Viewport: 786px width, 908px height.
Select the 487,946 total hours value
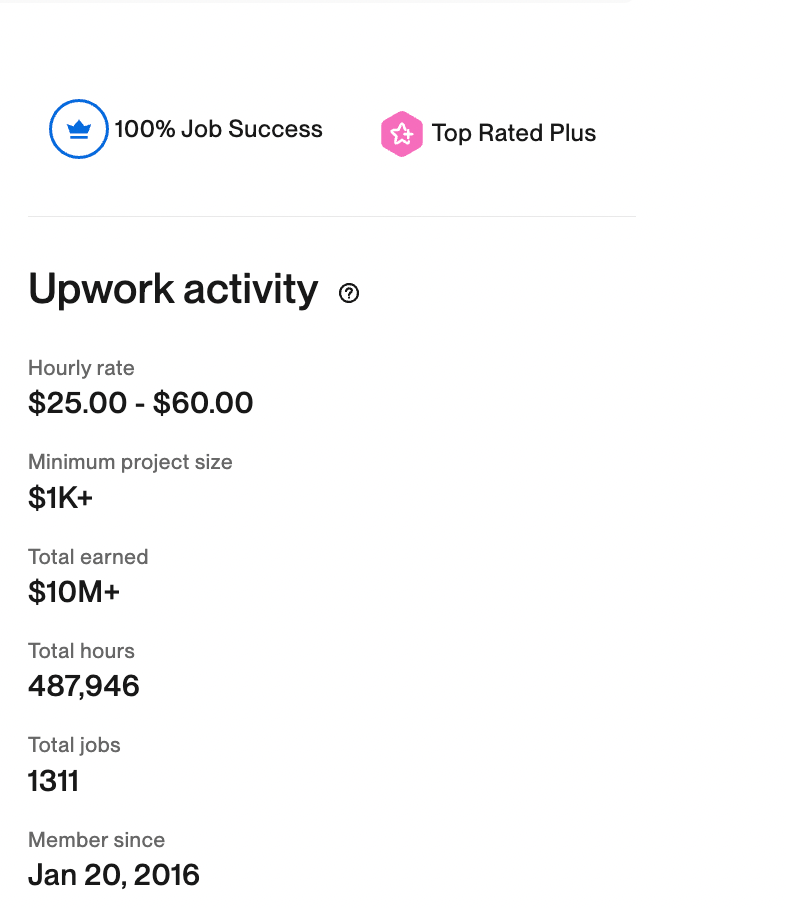coord(84,686)
